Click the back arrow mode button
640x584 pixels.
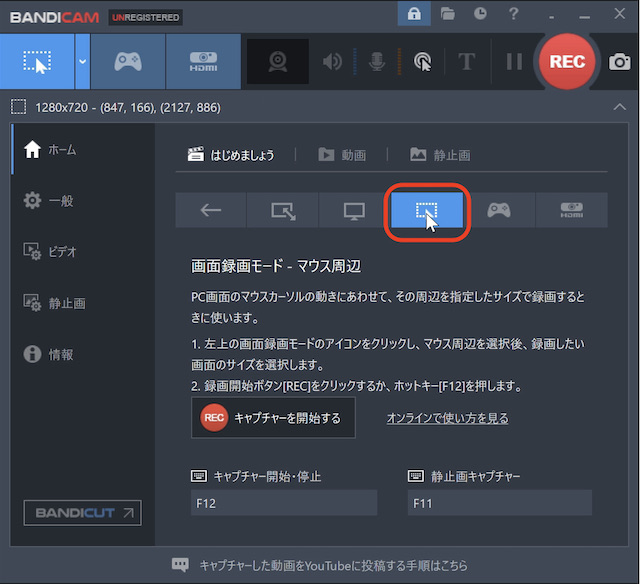point(211,210)
